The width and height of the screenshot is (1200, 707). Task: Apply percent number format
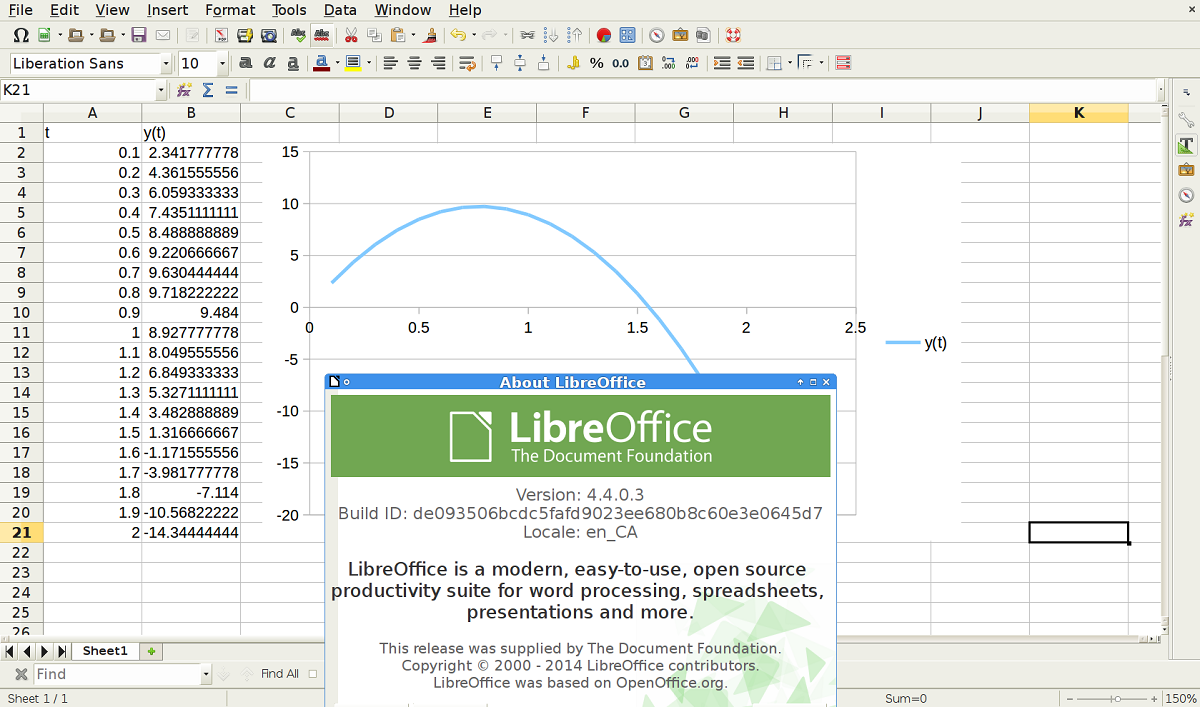(597, 63)
